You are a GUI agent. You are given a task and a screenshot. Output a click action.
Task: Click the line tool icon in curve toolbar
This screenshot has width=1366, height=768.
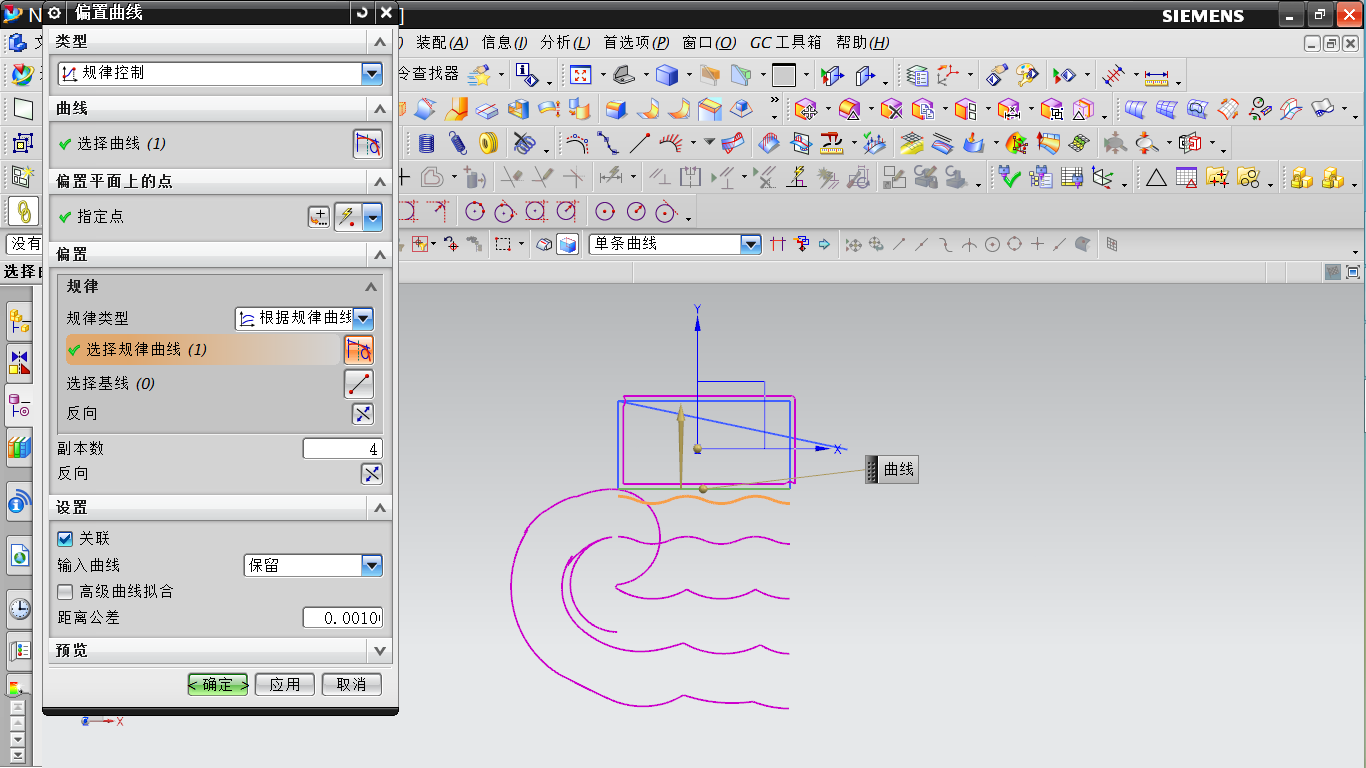(641, 143)
